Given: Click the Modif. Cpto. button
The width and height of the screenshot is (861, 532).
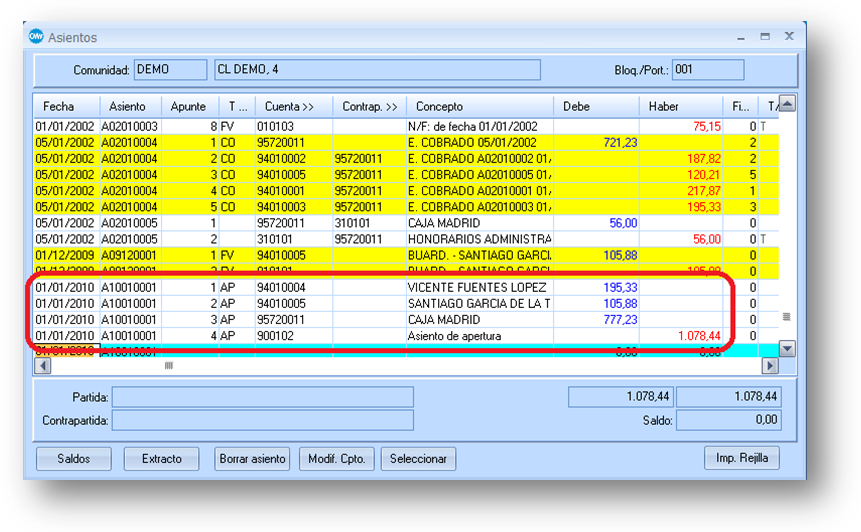Looking at the screenshot, I should pyautogui.click(x=337, y=459).
